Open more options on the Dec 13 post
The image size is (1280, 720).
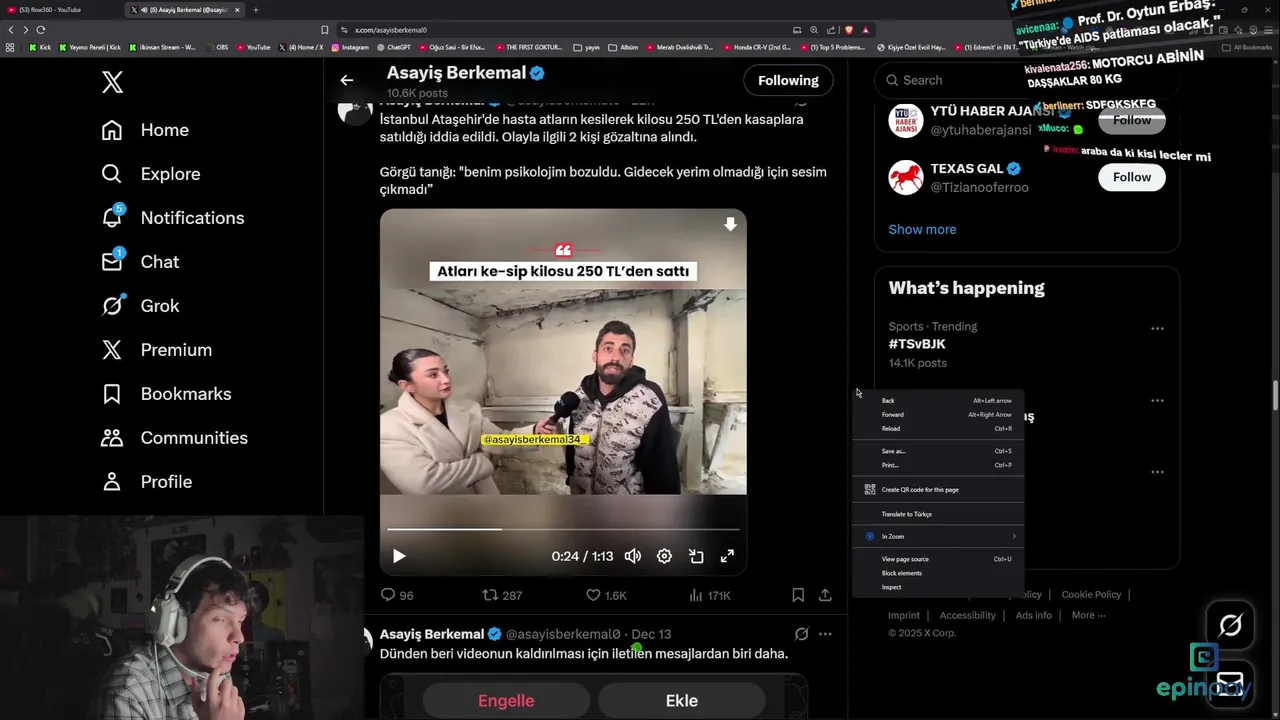point(825,634)
